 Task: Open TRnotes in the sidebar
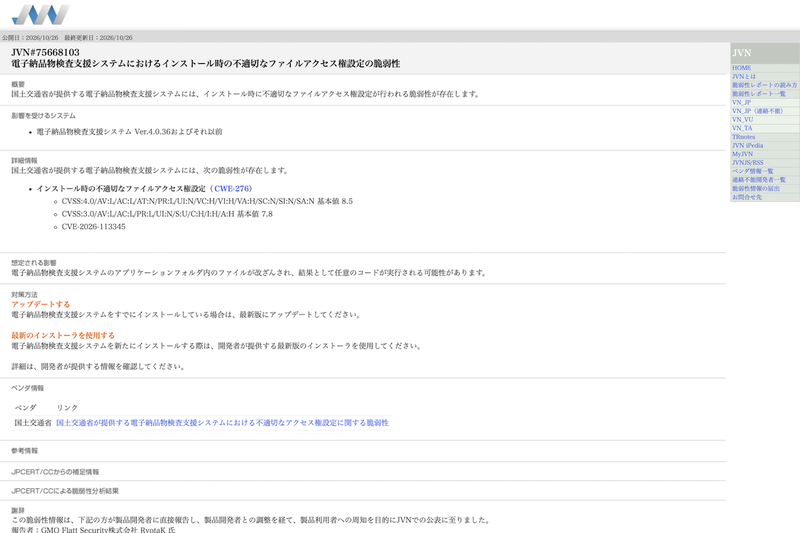tap(743, 137)
